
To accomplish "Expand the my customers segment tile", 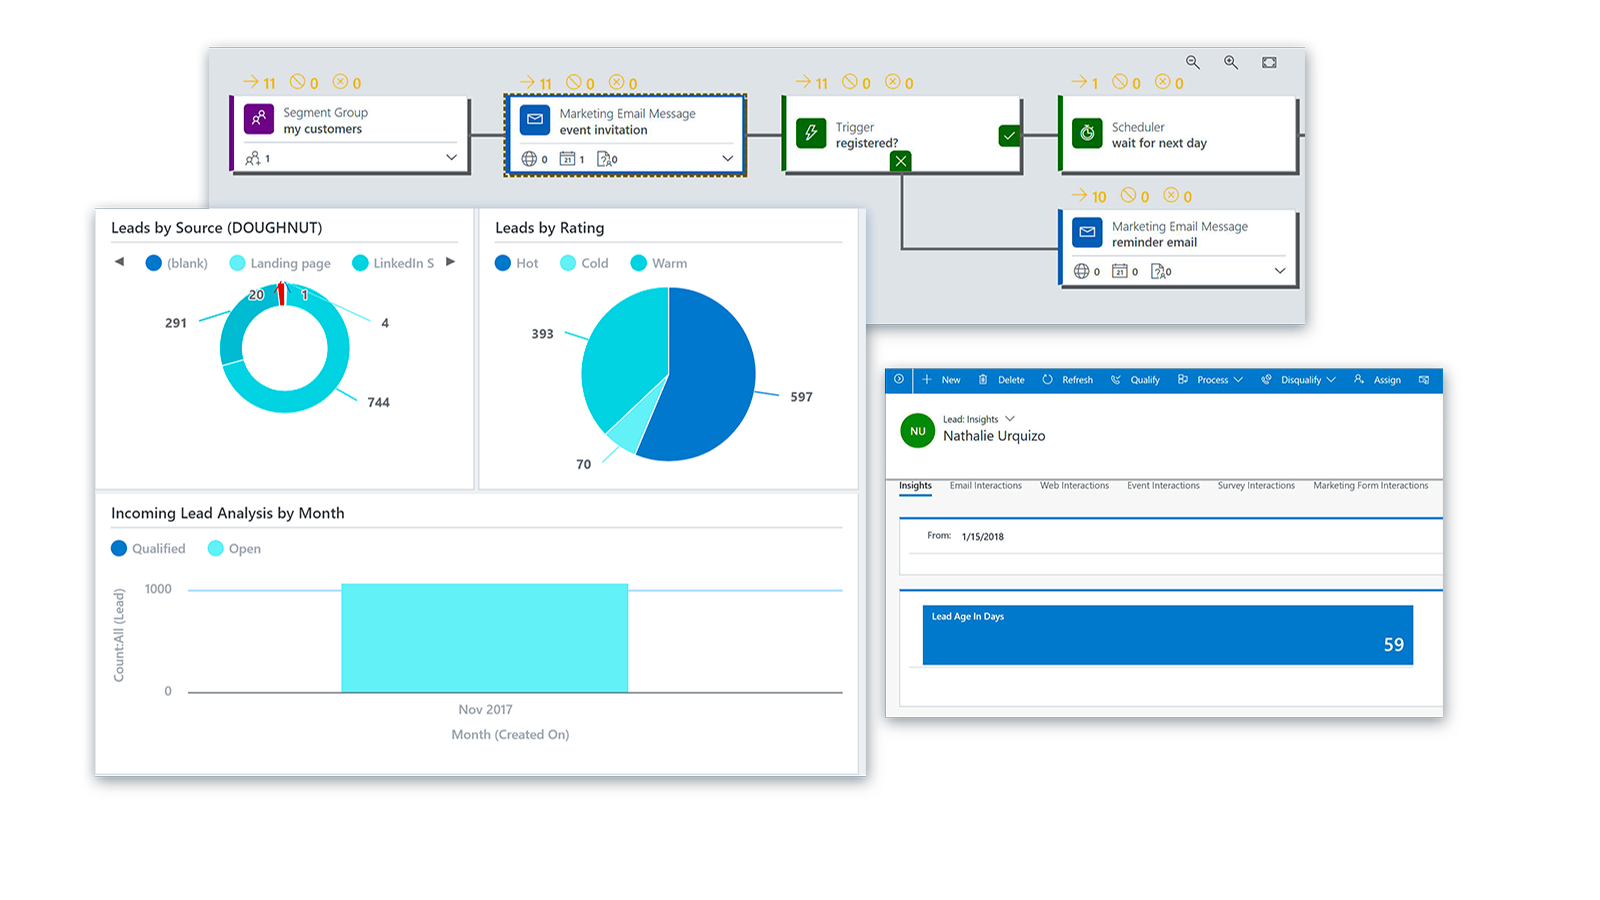I will coord(451,158).
